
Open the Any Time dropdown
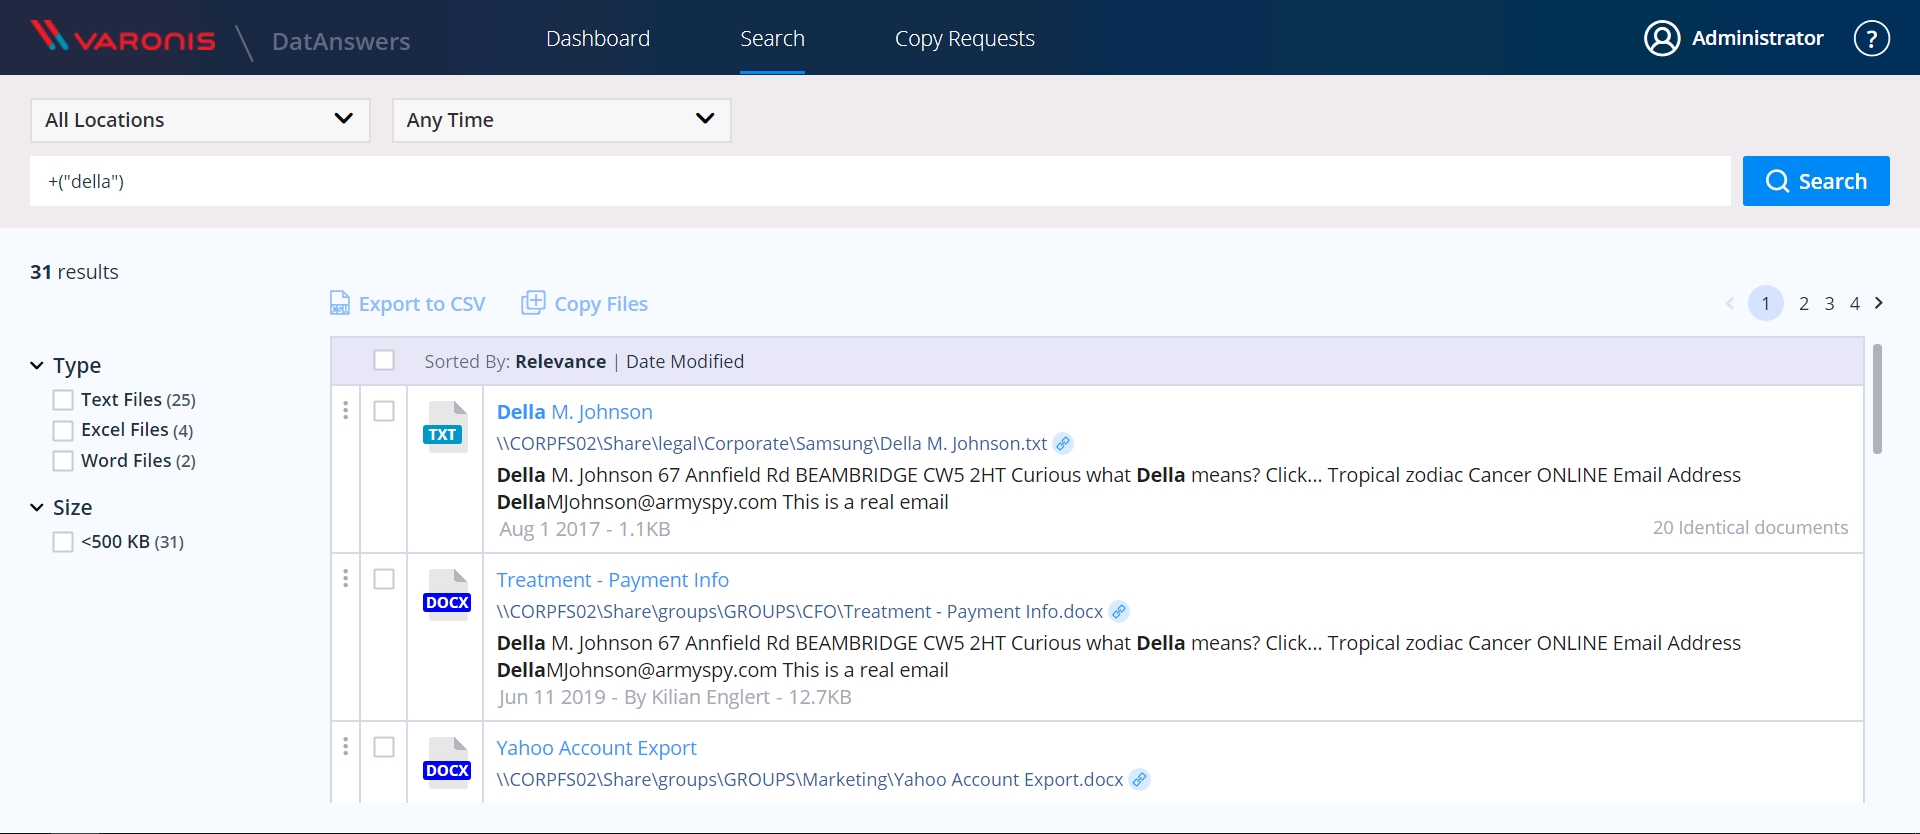(x=561, y=120)
